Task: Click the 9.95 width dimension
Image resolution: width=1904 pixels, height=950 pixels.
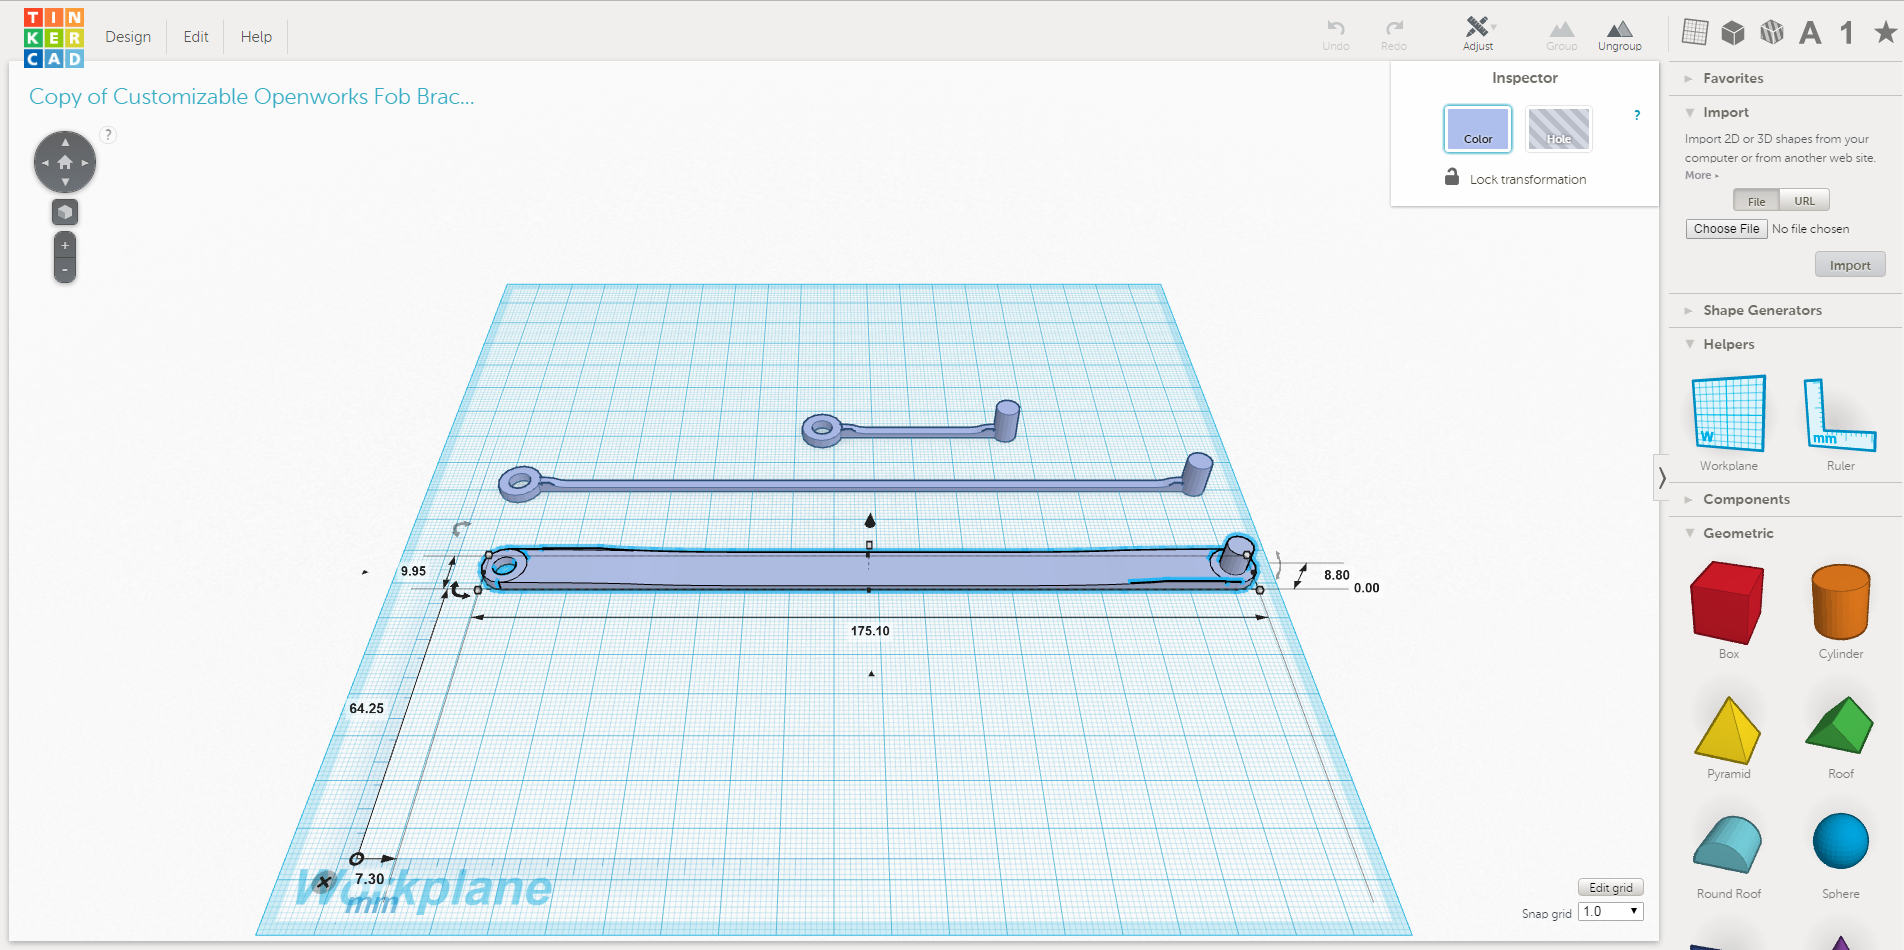Action: click(x=413, y=571)
